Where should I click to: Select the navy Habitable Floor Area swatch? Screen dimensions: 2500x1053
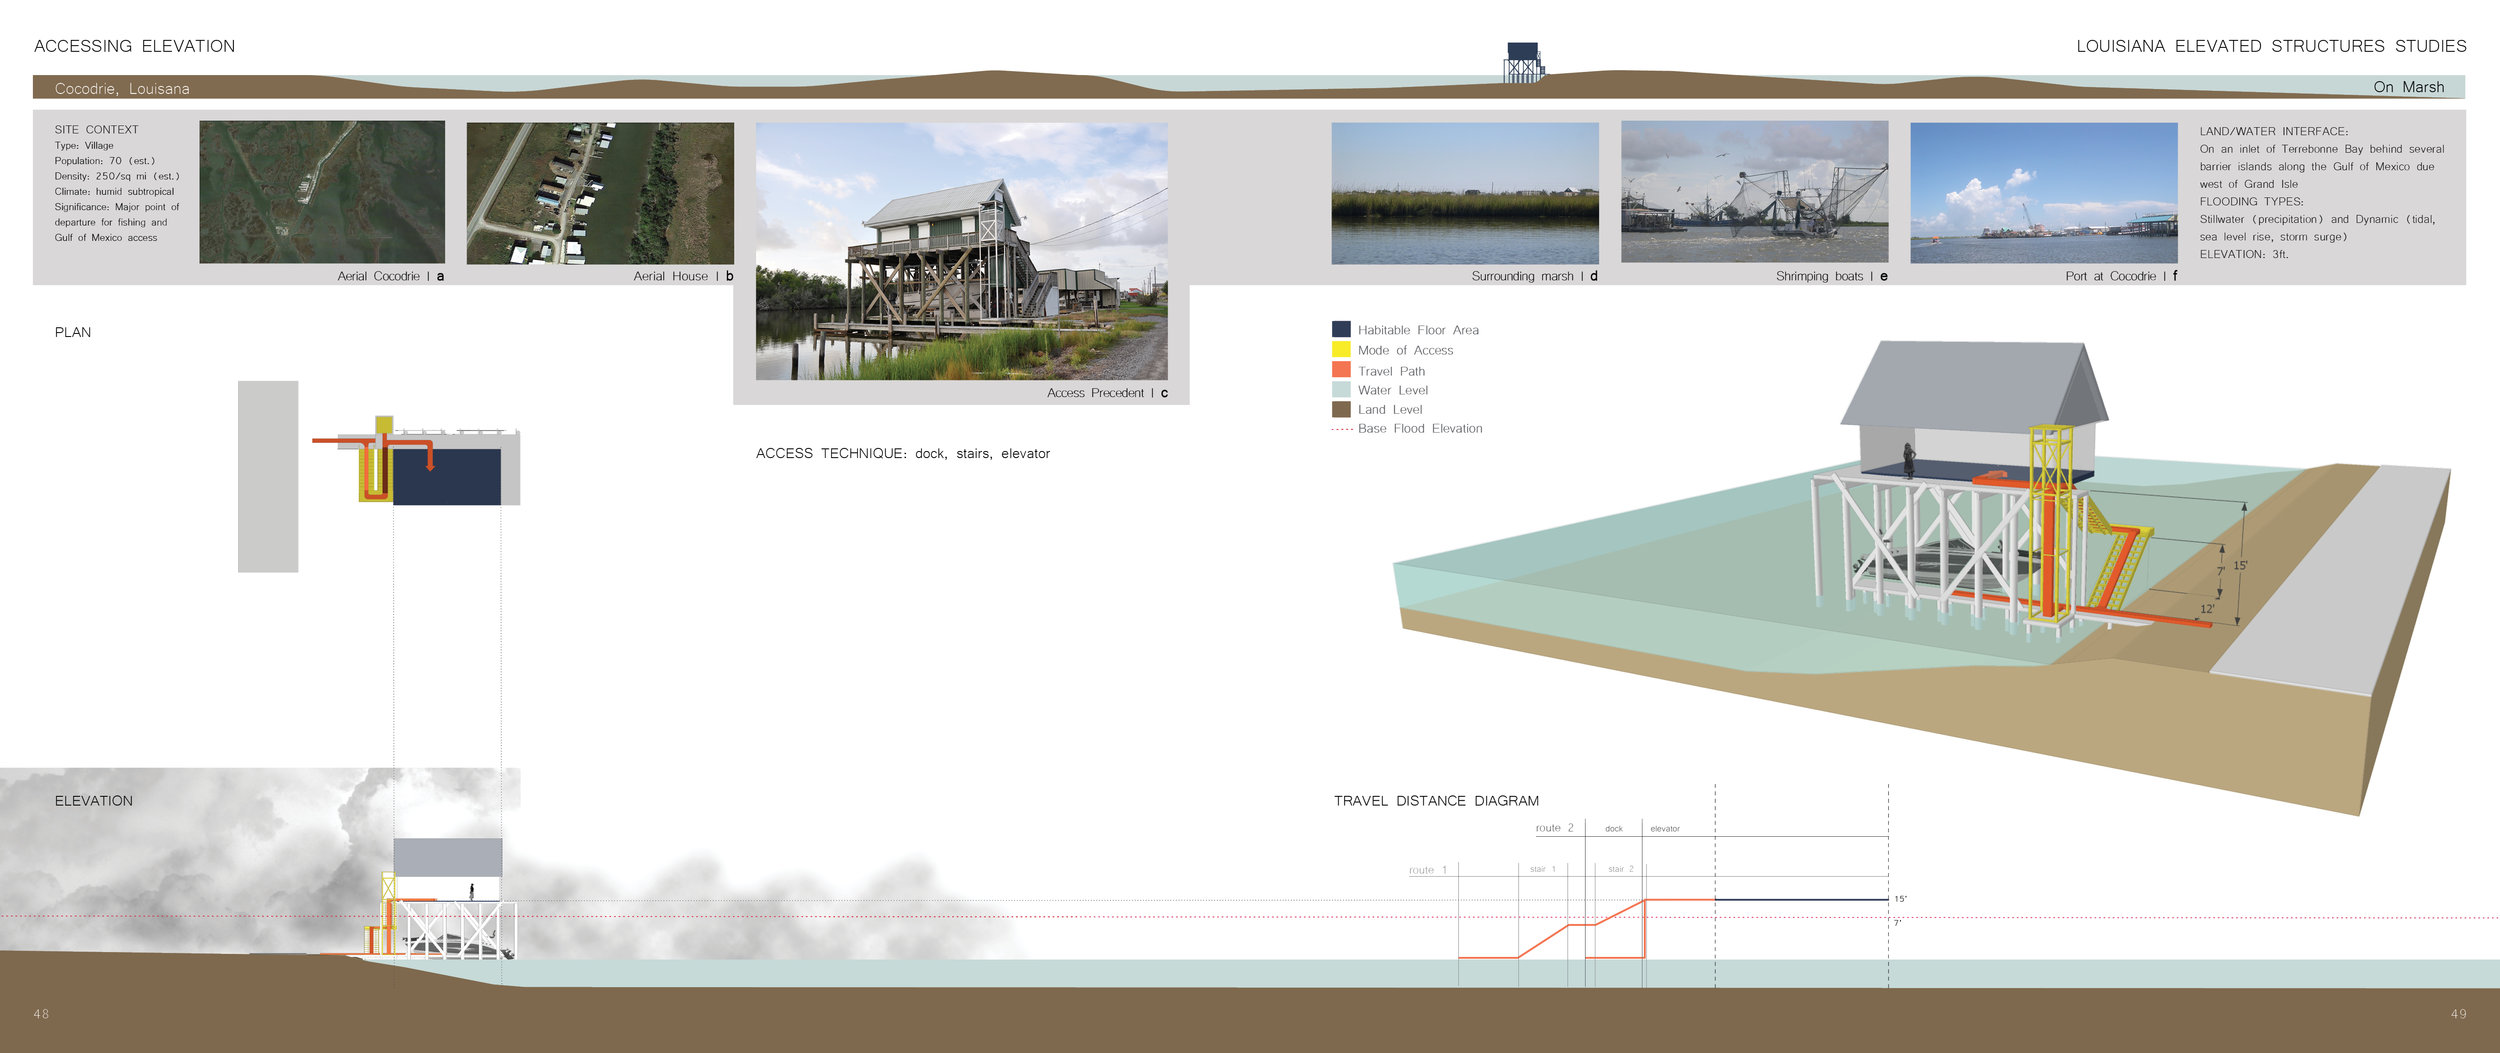coord(1341,329)
